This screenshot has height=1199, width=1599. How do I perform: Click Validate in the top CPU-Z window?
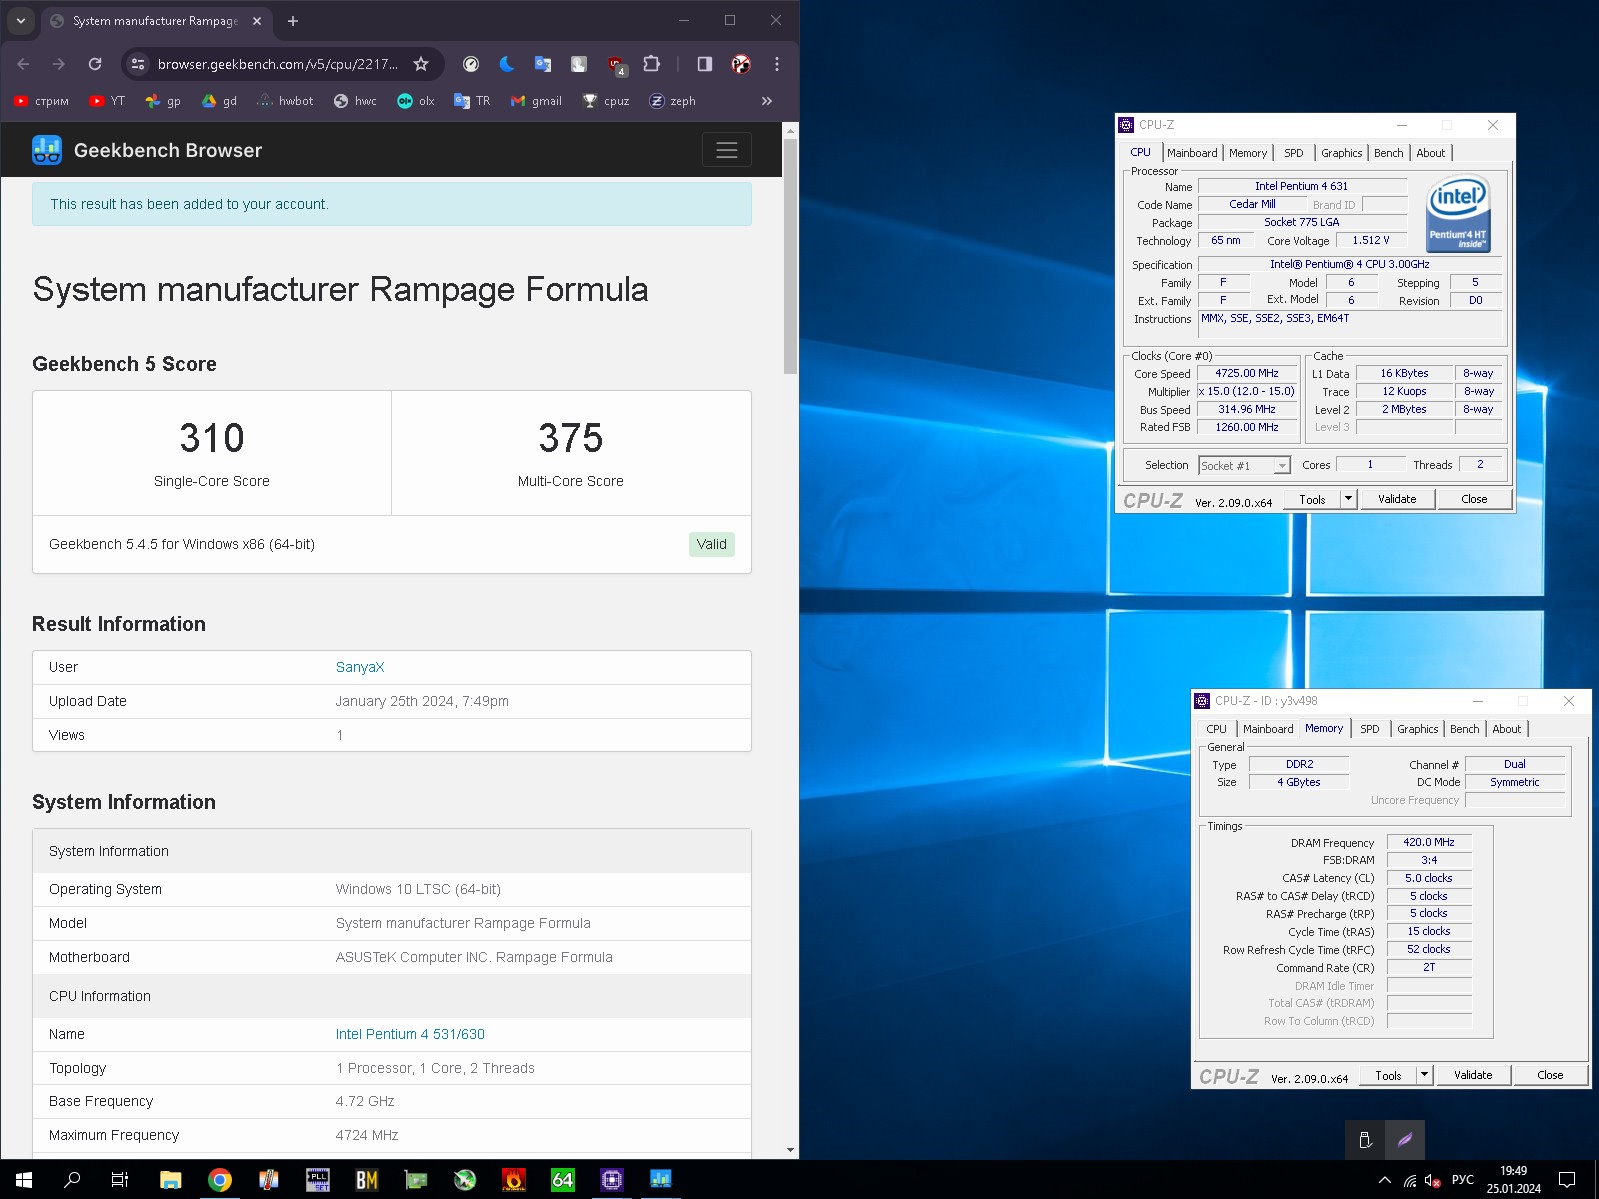click(1397, 499)
